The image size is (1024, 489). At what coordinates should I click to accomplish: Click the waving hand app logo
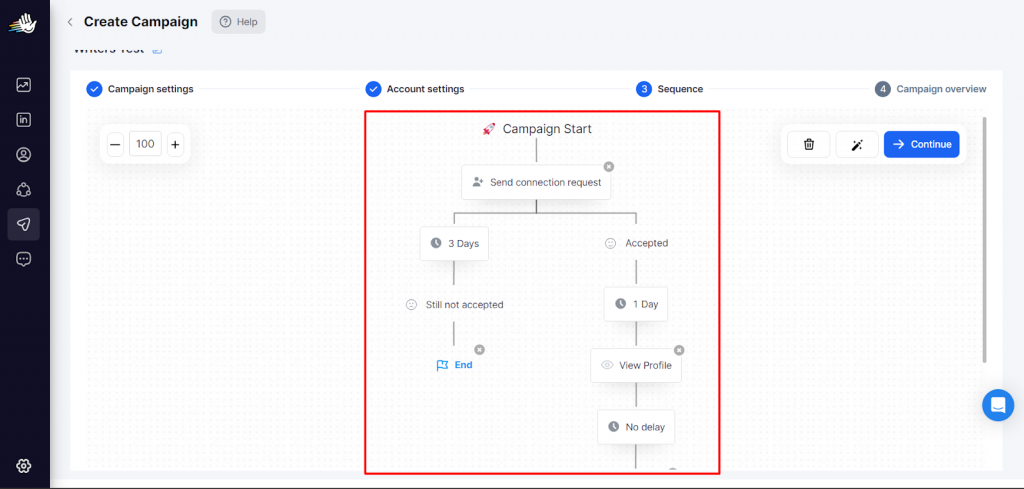pos(23,24)
